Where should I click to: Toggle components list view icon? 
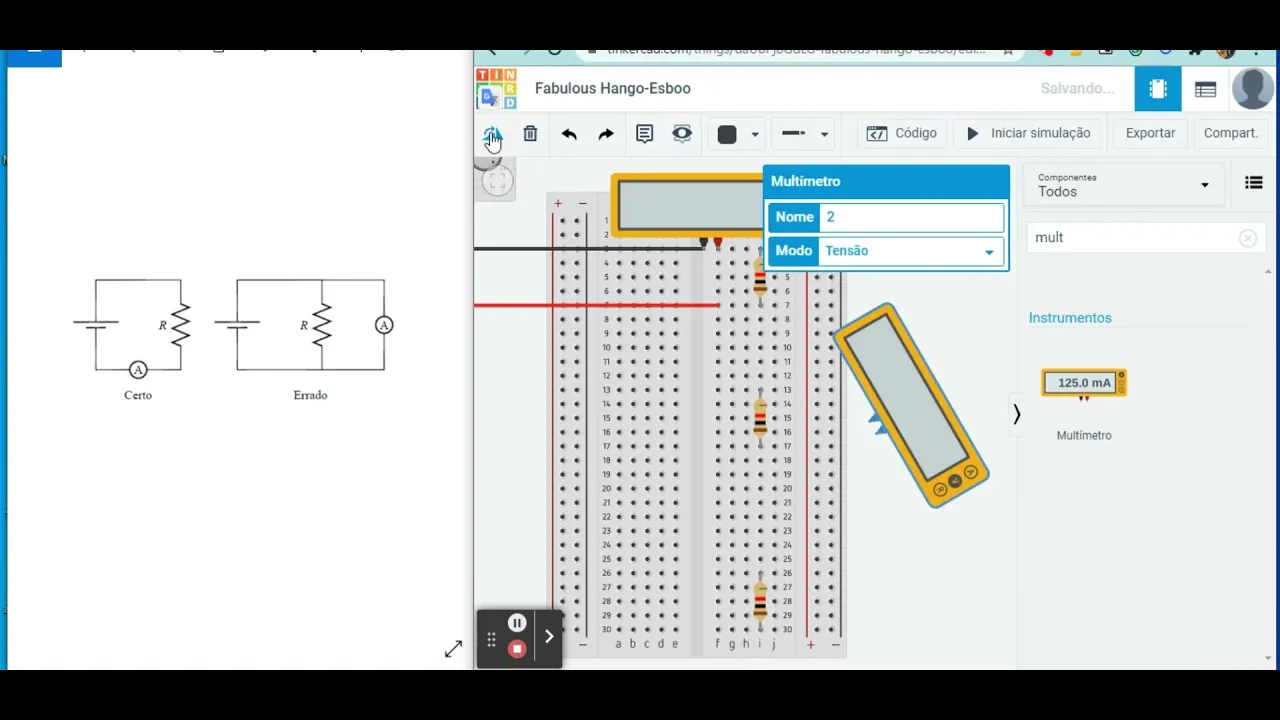pos(1253,182)
